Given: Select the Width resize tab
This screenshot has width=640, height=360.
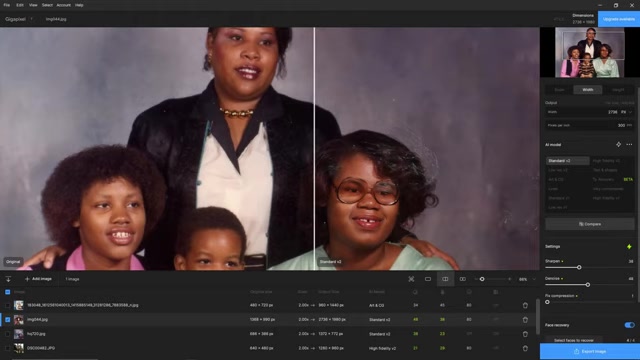Looking at the screenshot, I should pos(588,90).
